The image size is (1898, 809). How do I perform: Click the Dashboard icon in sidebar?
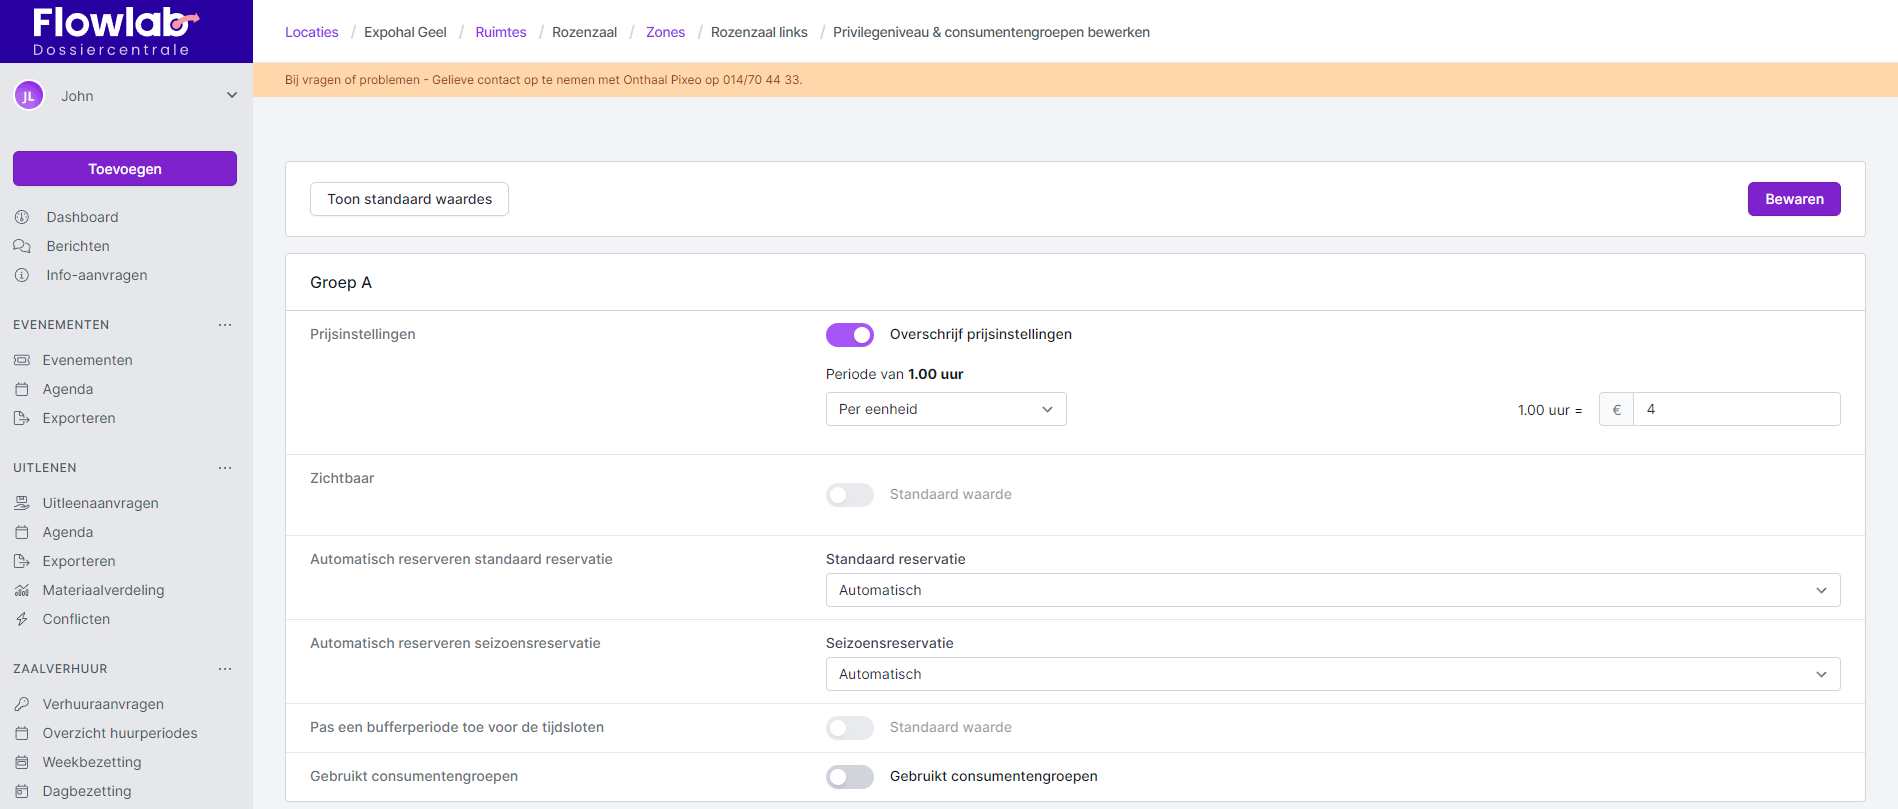(22, 217)
